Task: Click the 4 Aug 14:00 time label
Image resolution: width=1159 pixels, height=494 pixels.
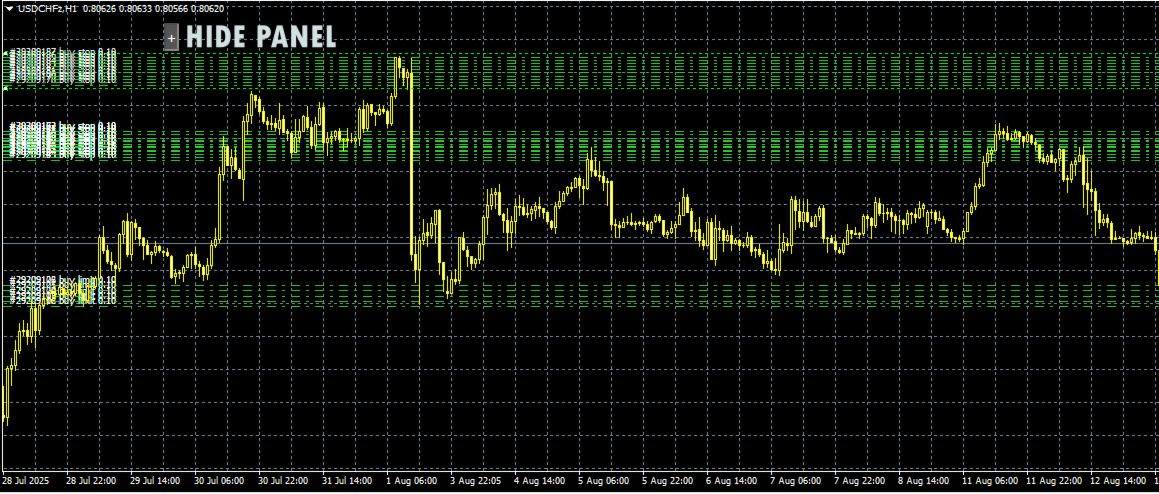Action: (540, 481)
